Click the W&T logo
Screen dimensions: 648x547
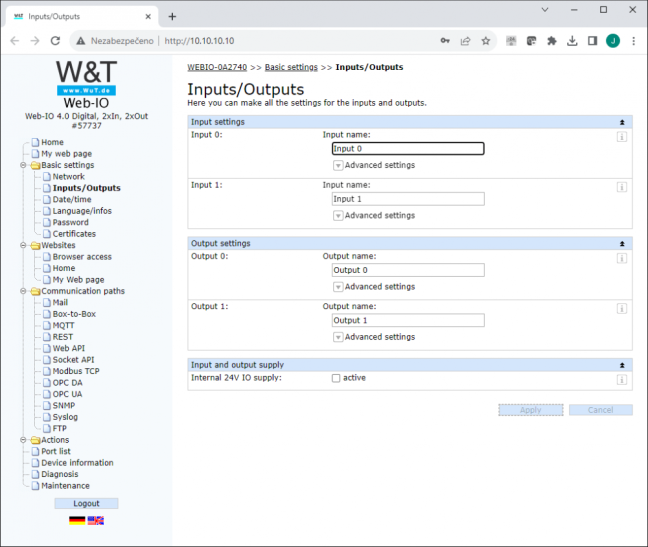tap(86, 78)
